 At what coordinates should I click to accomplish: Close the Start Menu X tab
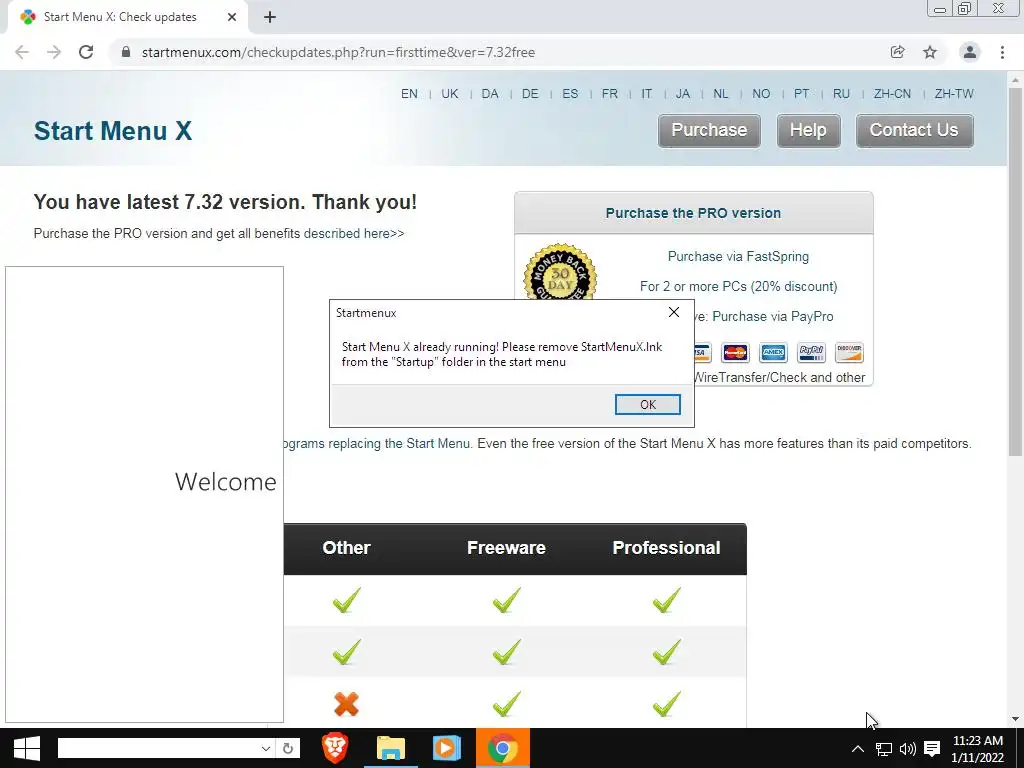click(x=232, y=17)
